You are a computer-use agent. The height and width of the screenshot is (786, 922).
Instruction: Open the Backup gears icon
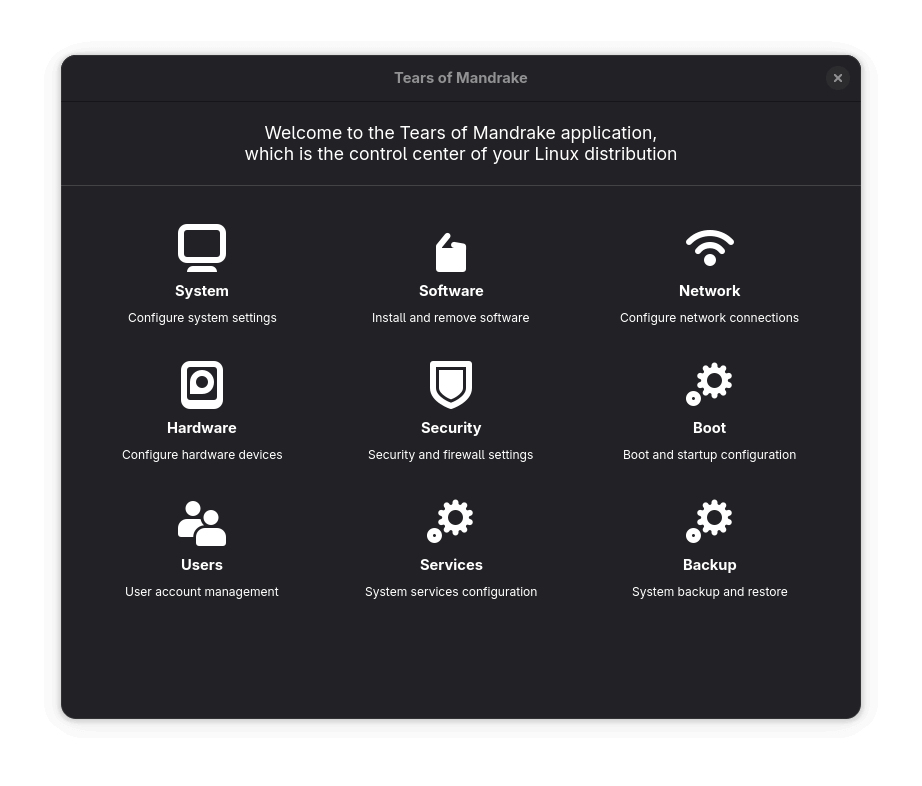[709, 521]
